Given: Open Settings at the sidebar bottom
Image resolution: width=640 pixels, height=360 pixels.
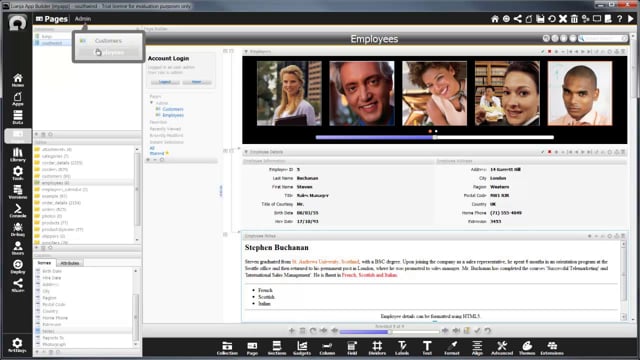Looking at the screenshot, I should click(x=17, y=345).
